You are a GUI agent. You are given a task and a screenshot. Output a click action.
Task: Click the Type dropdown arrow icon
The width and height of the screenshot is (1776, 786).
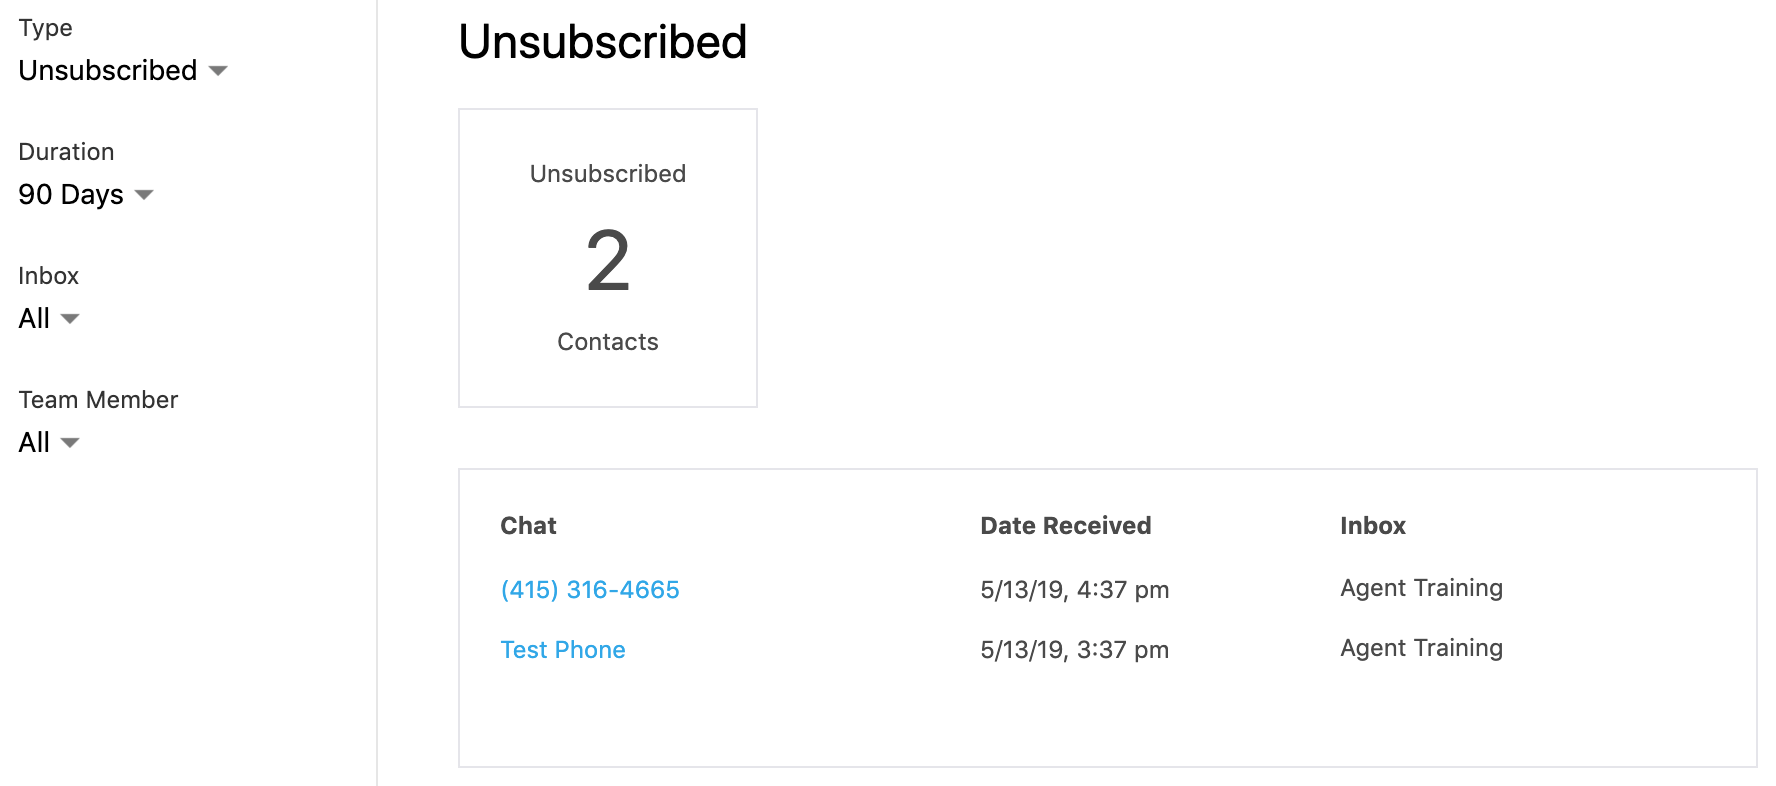point(218,71)
